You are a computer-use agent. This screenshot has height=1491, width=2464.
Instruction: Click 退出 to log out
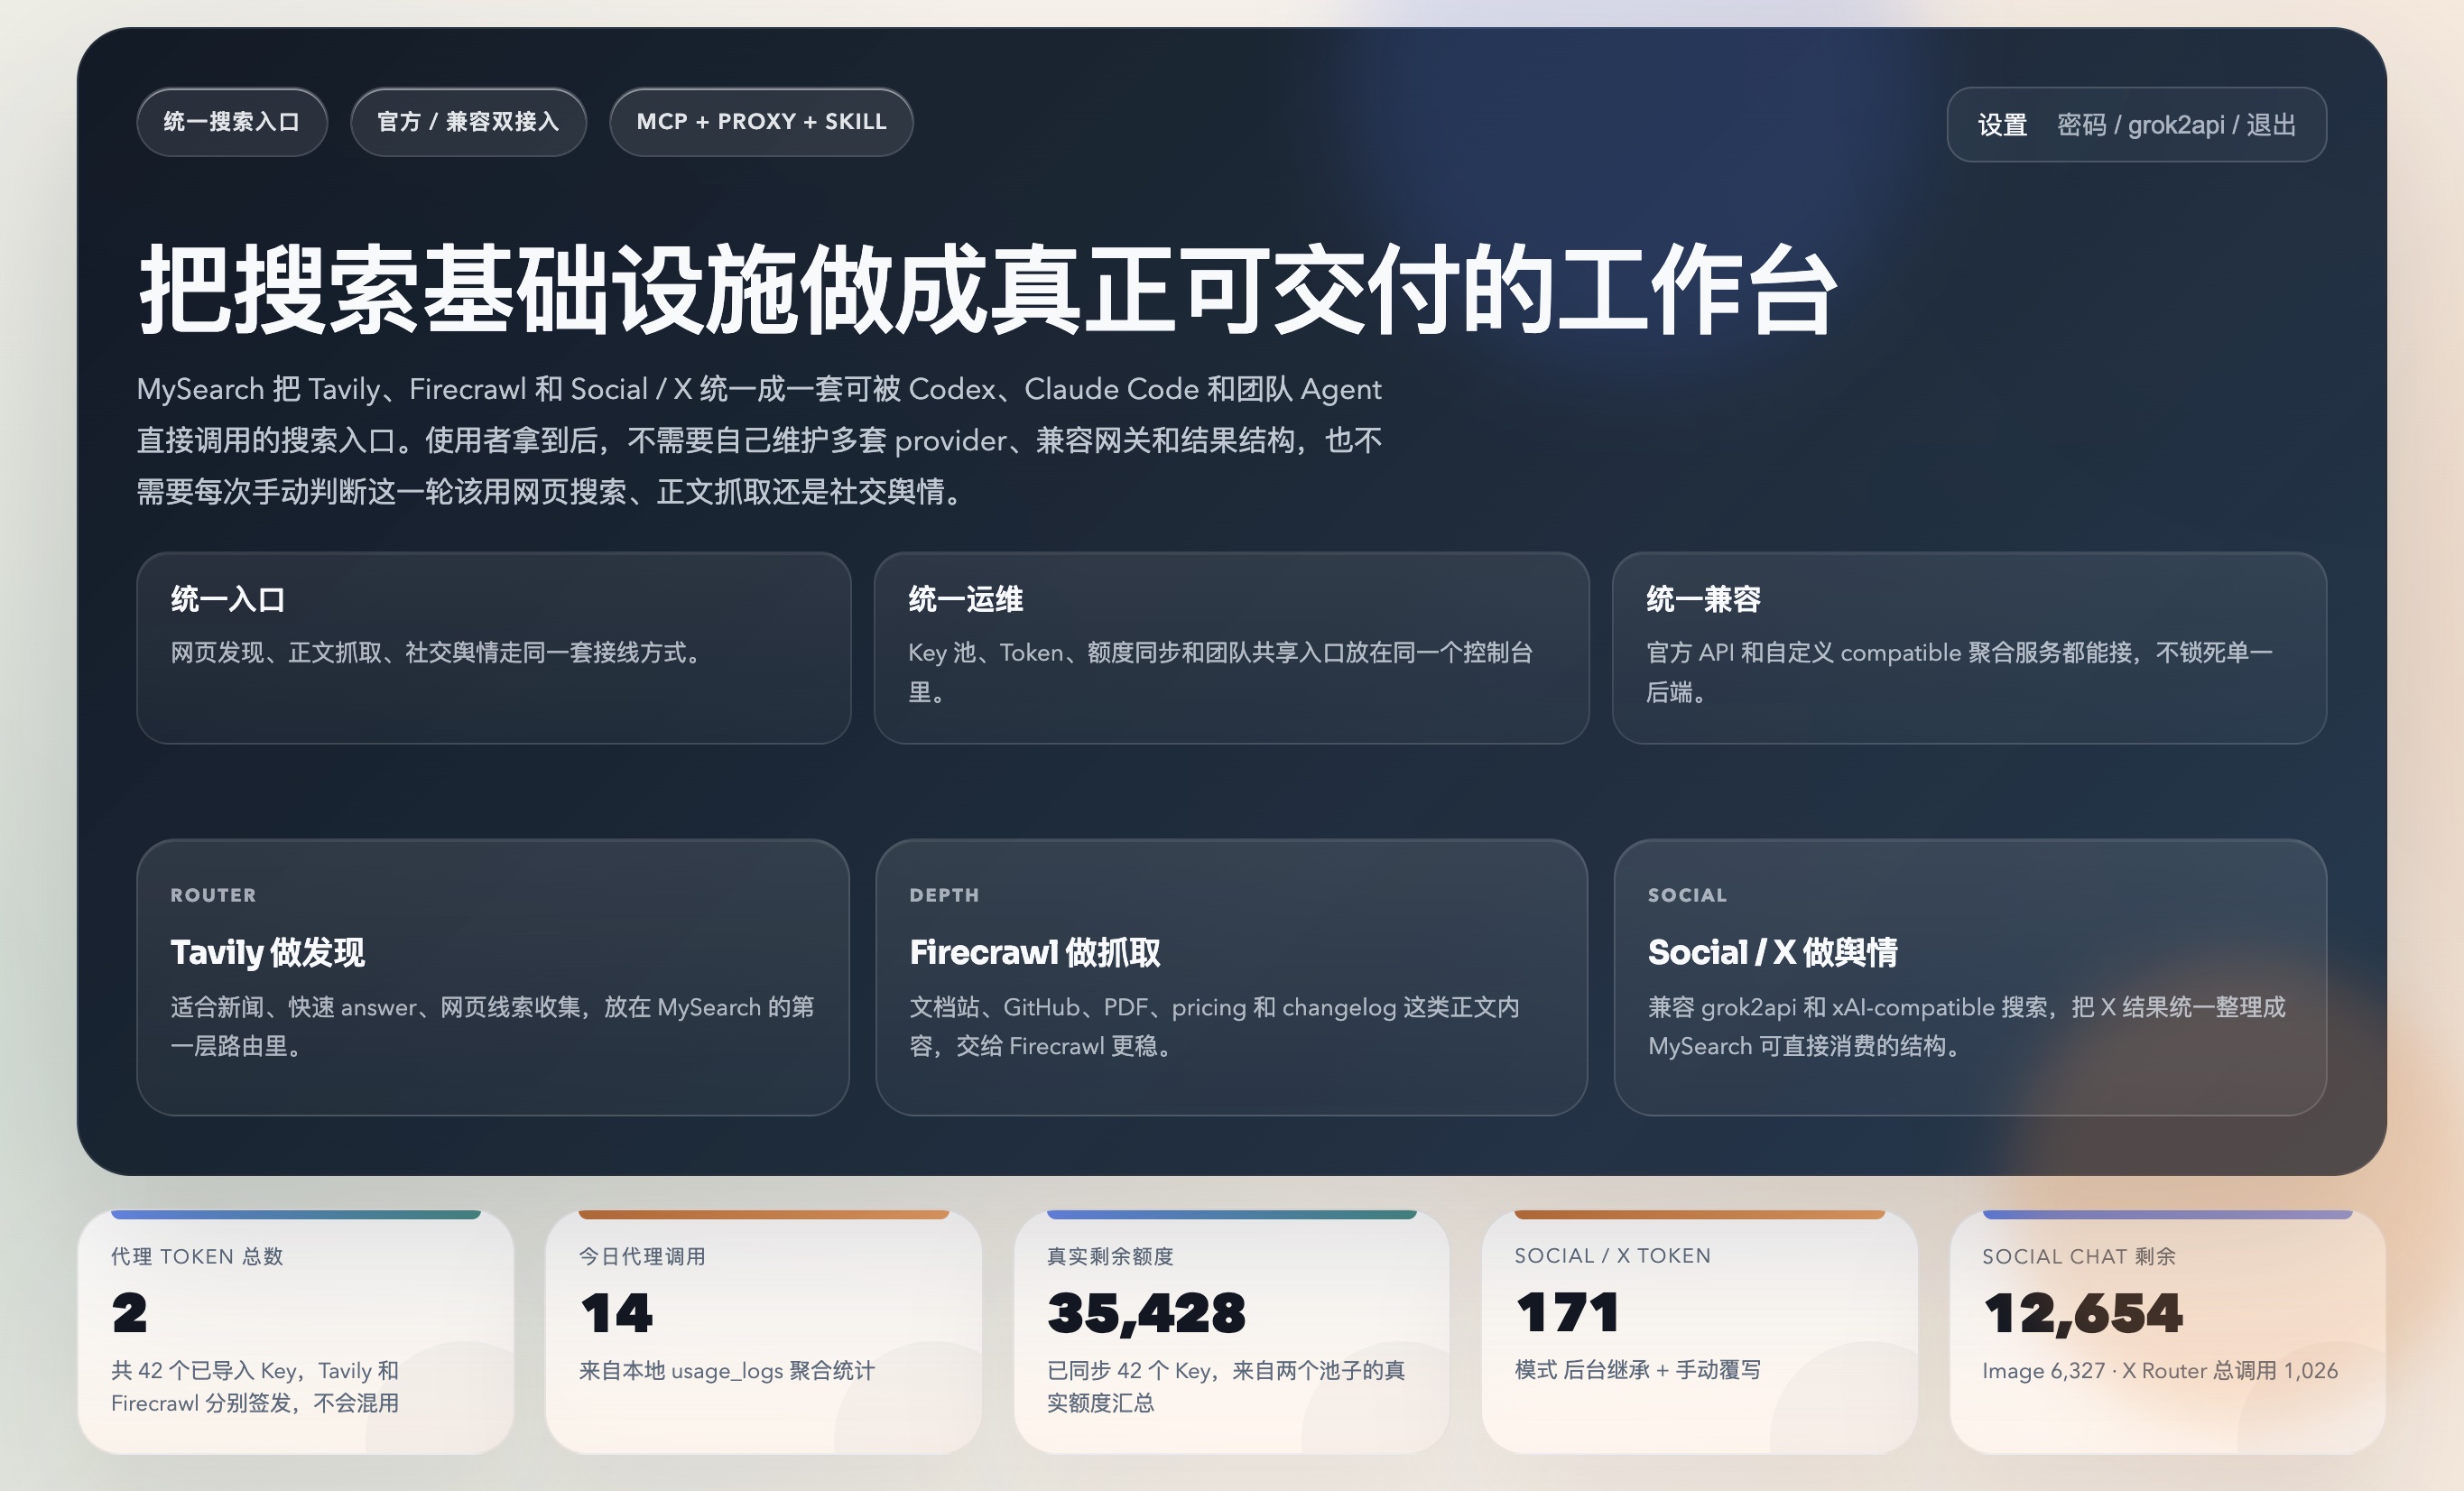coord(2271,123)
